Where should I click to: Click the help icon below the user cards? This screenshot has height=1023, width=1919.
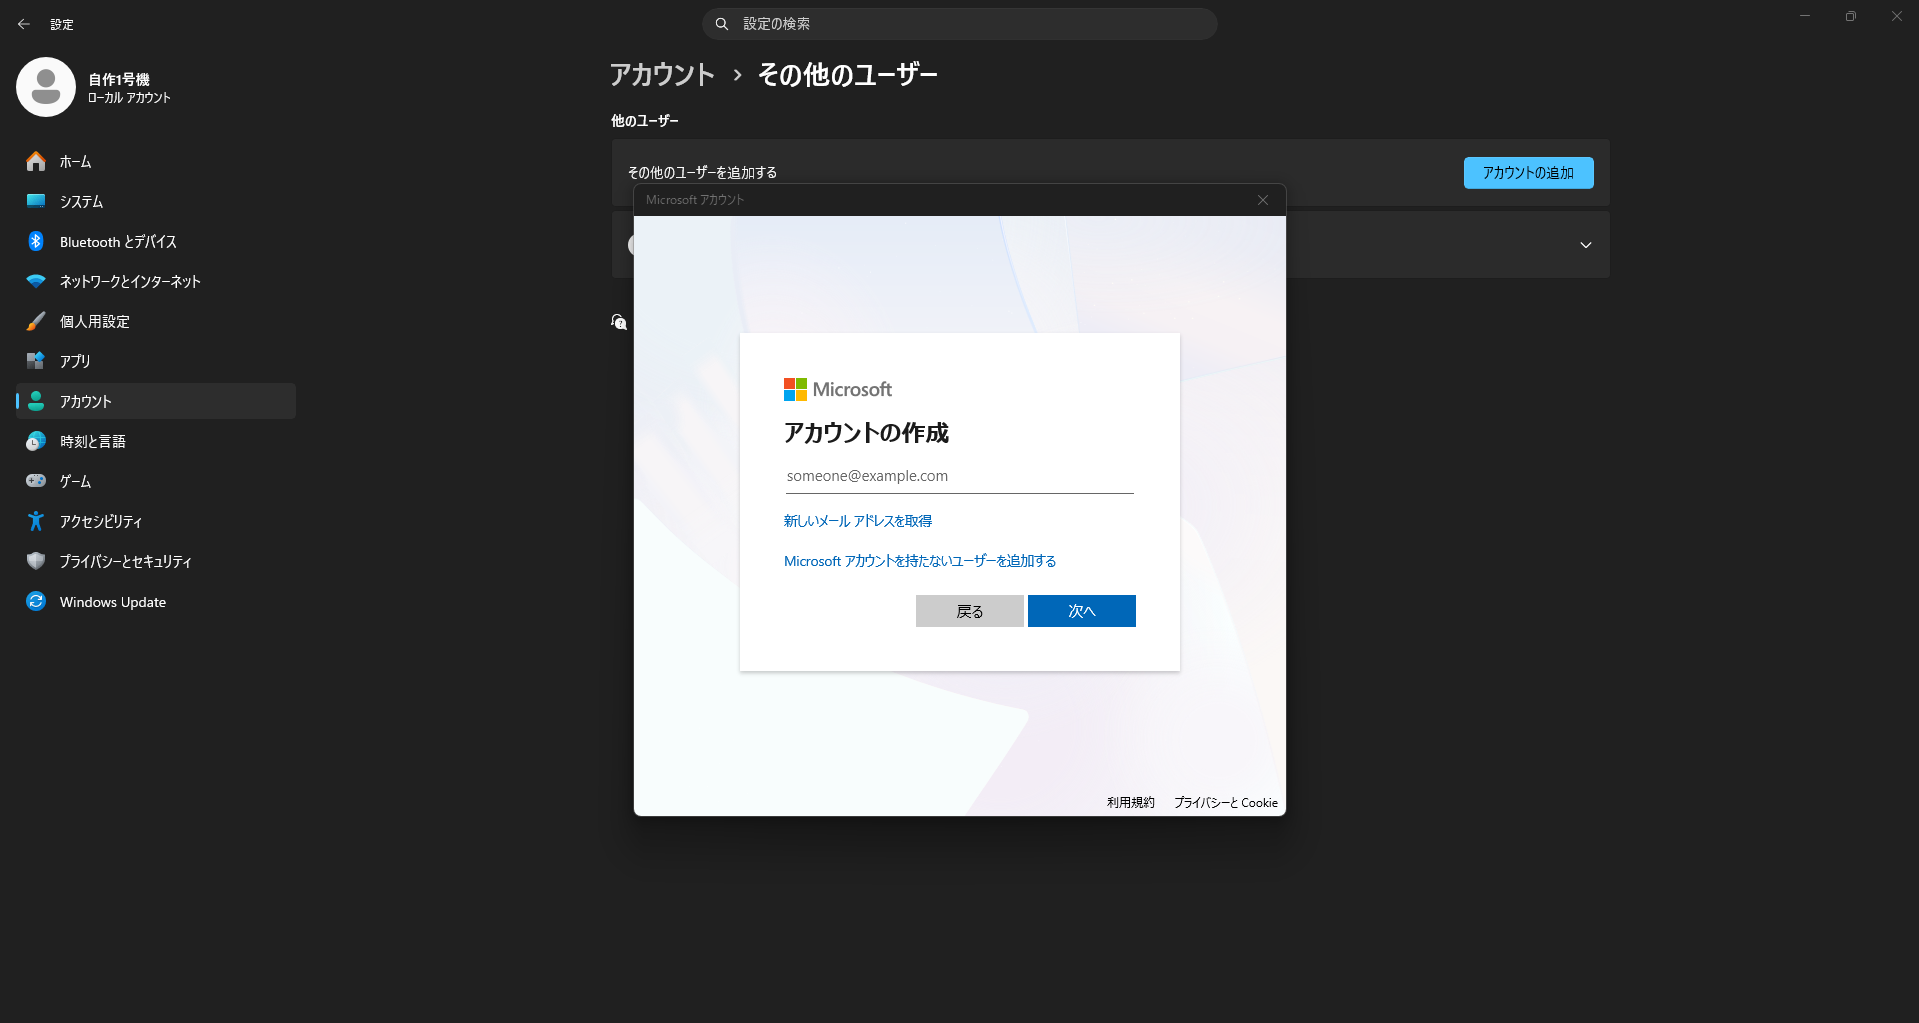(619, 322)
